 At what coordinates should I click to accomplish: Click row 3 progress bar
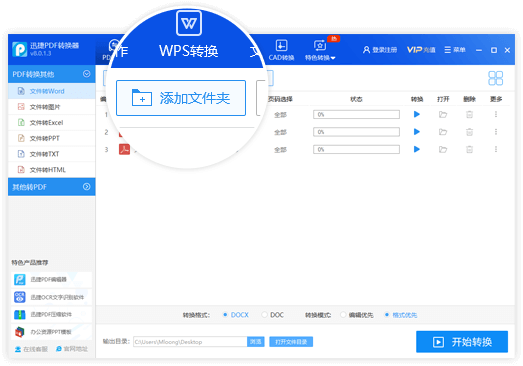point(356,149)
